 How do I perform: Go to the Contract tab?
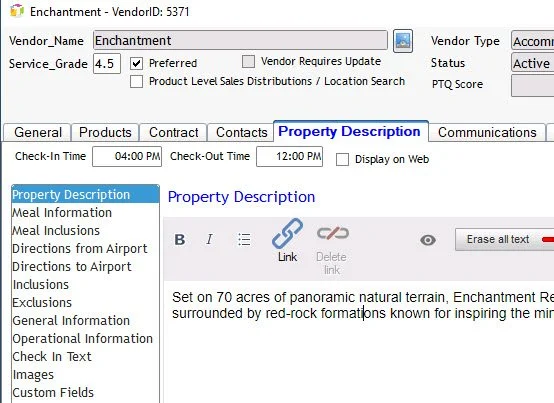[x=173, y=132]
